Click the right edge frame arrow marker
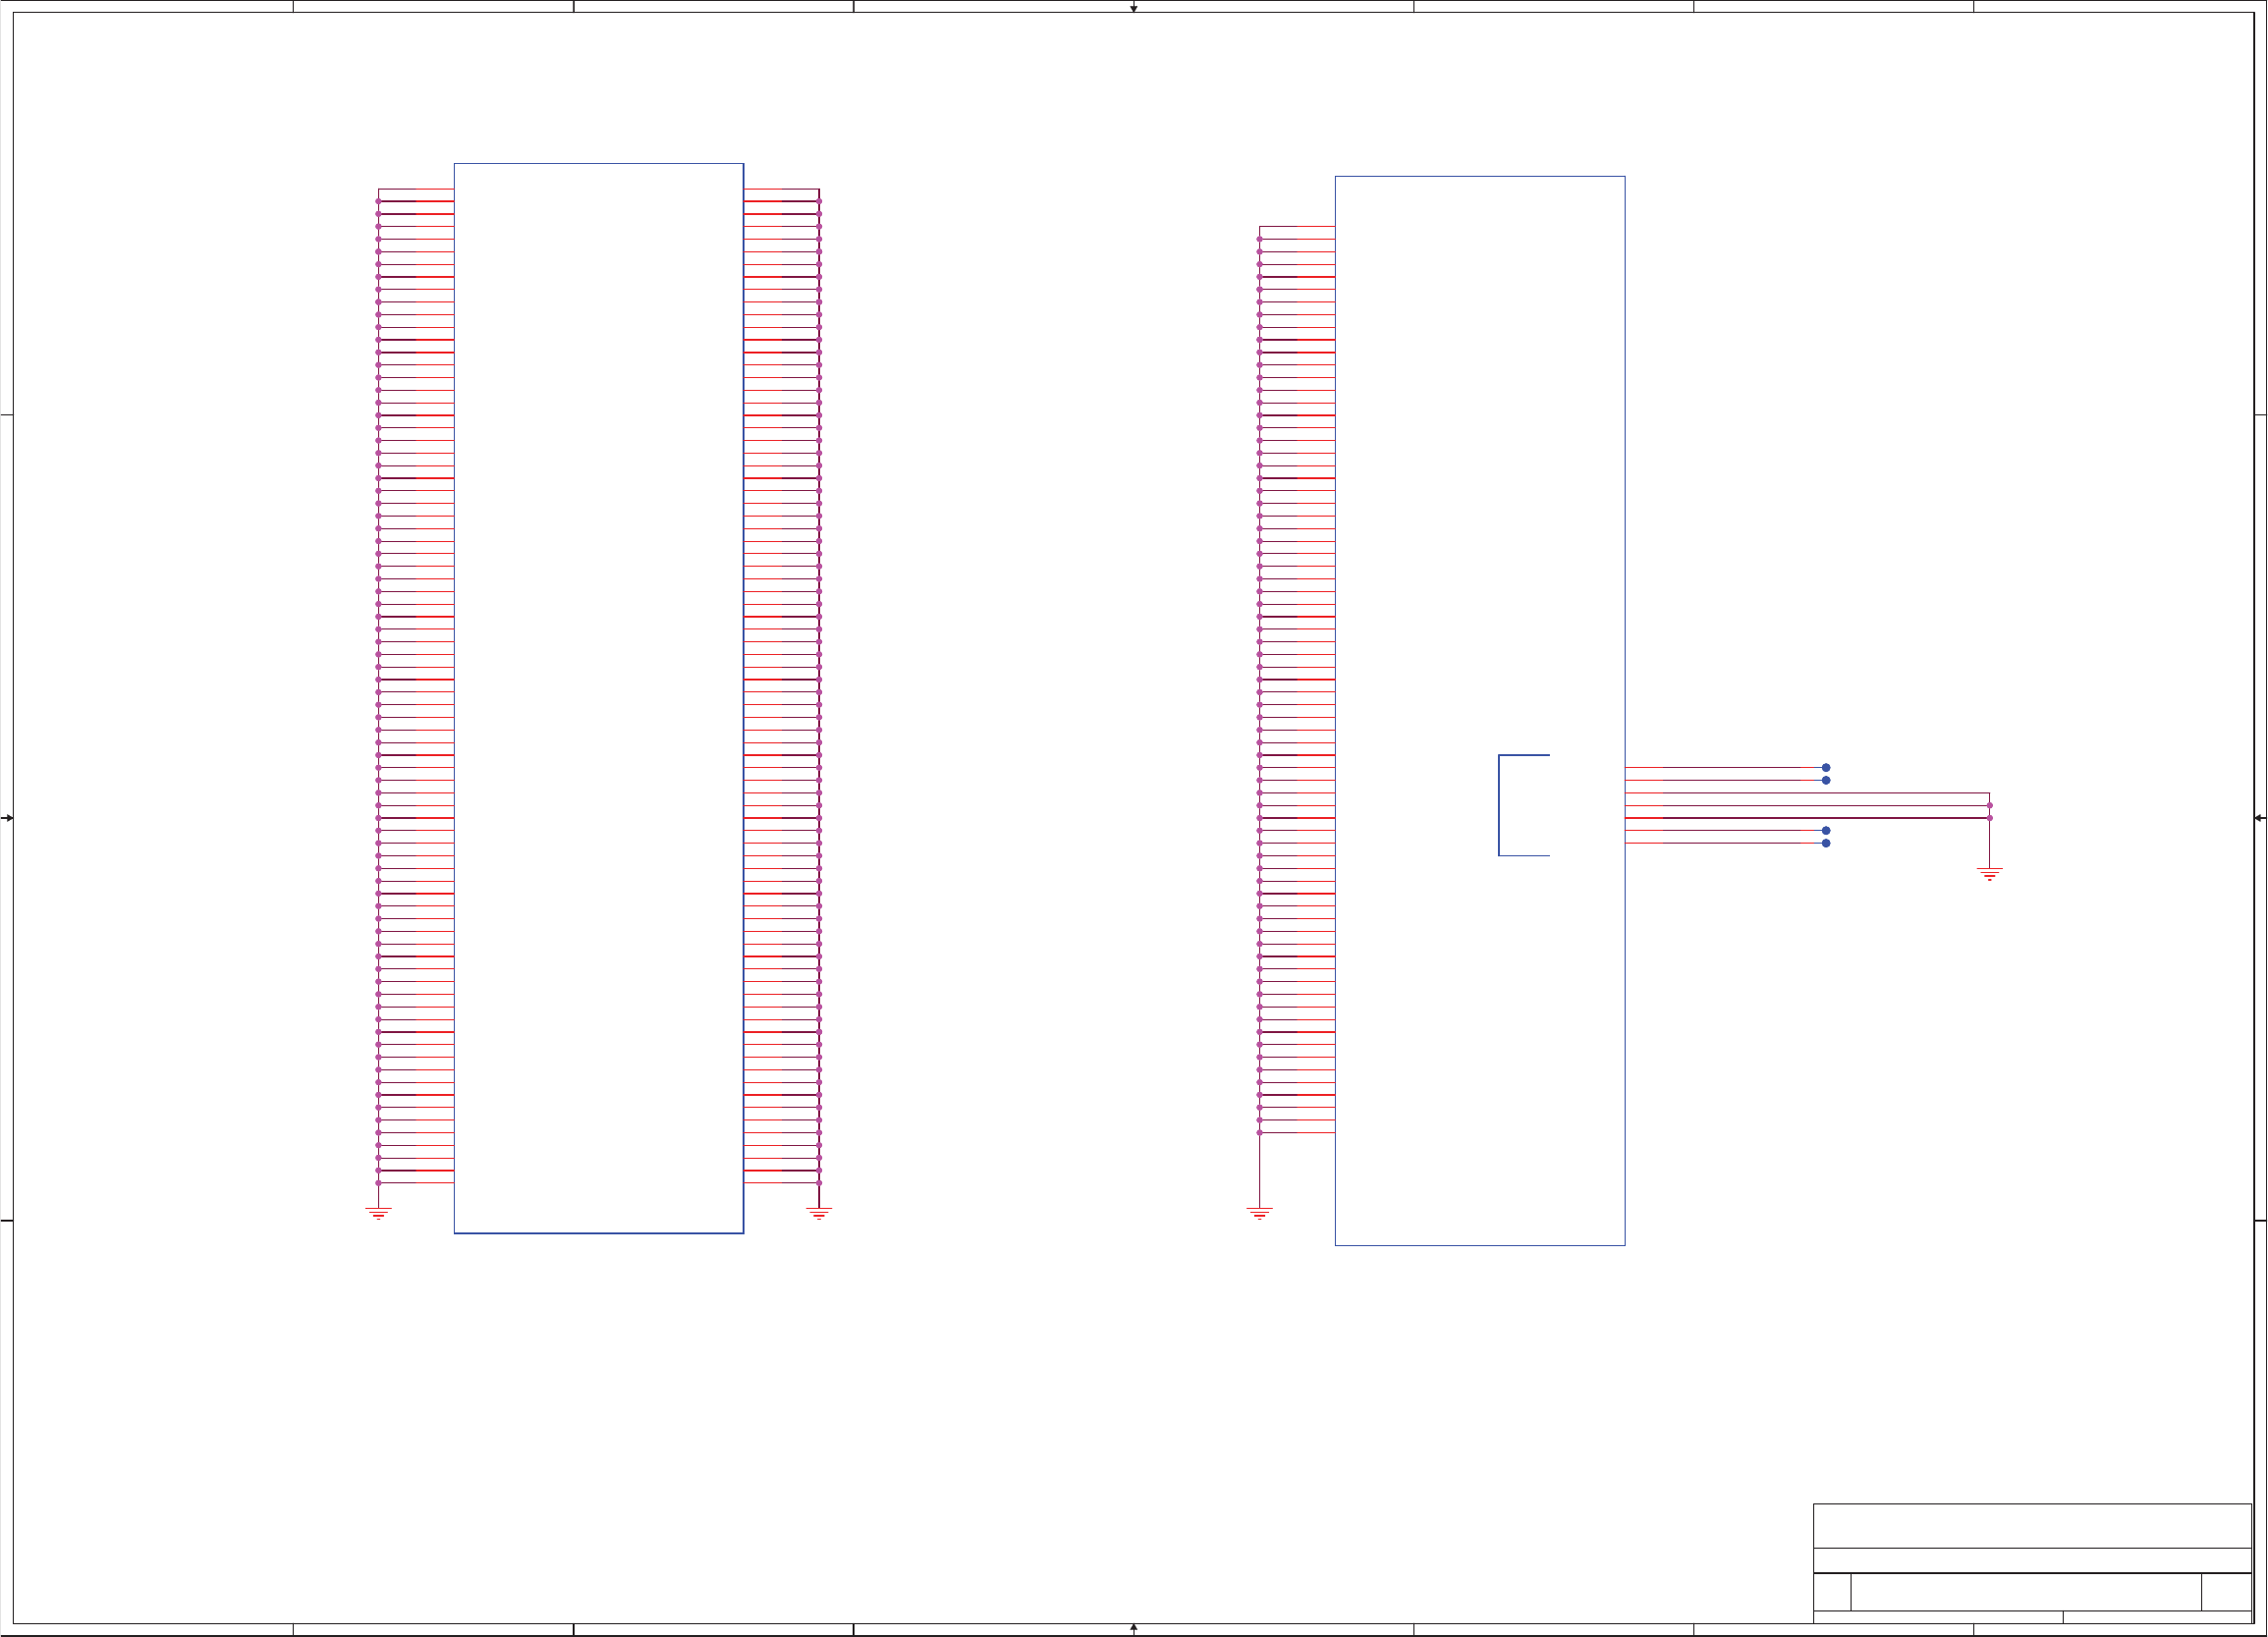Screen dimensions: 2268x1637 click(x=2258, y=818)
